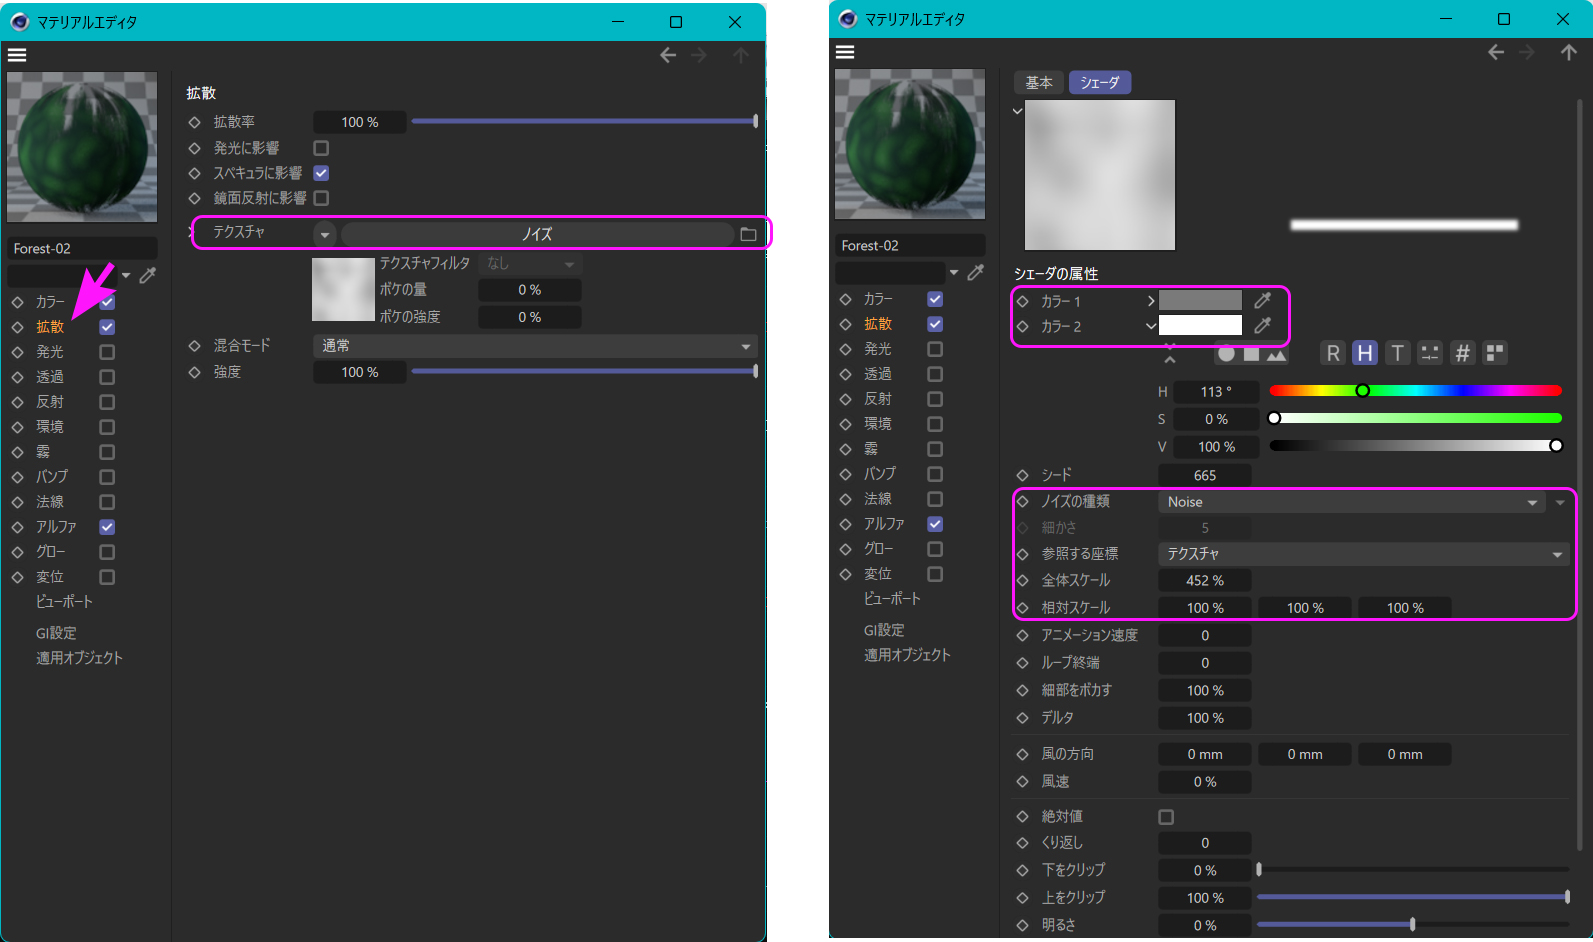Click the eyedropper icon beside カラー 2
The image size is (1593, 942).
click(1263, 325)
